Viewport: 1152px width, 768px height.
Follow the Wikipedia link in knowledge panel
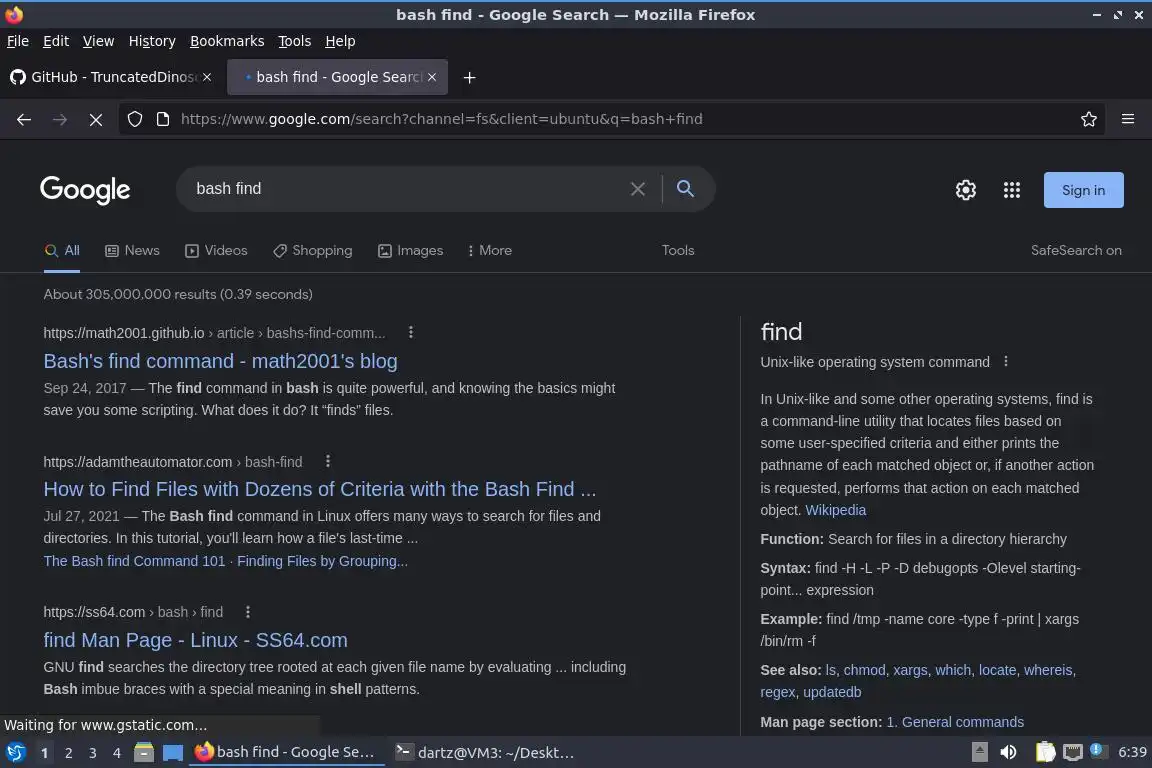[x=835, y=510]
